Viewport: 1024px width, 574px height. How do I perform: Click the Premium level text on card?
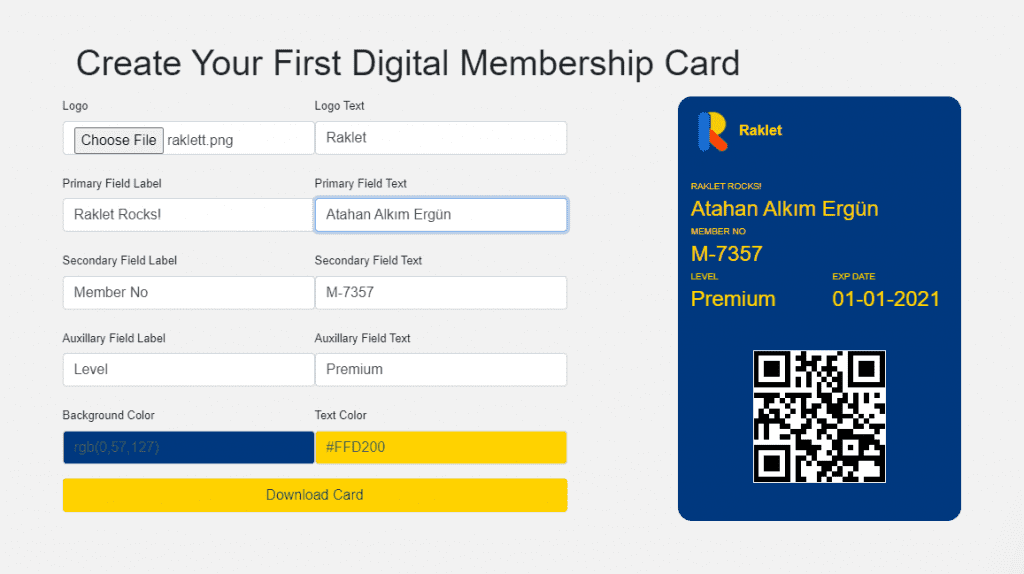733,299
